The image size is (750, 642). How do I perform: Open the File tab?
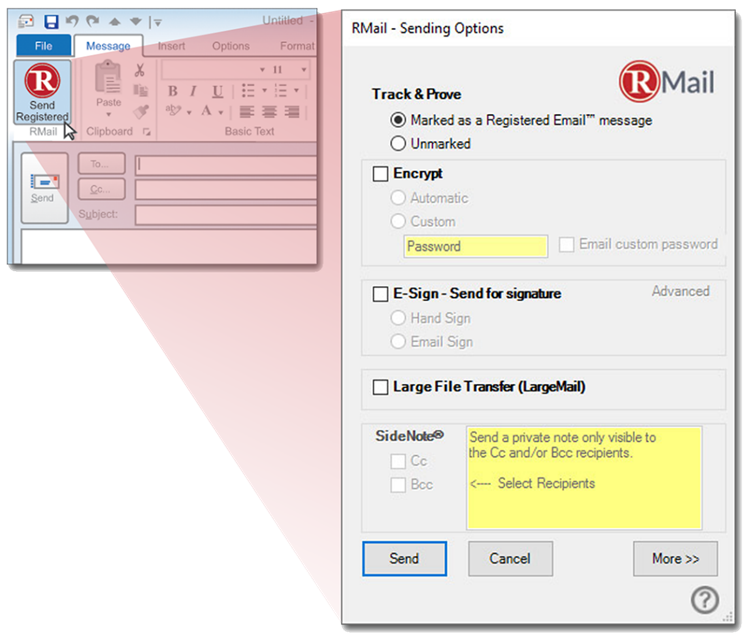pyautogui.click(x=43, y=46)
